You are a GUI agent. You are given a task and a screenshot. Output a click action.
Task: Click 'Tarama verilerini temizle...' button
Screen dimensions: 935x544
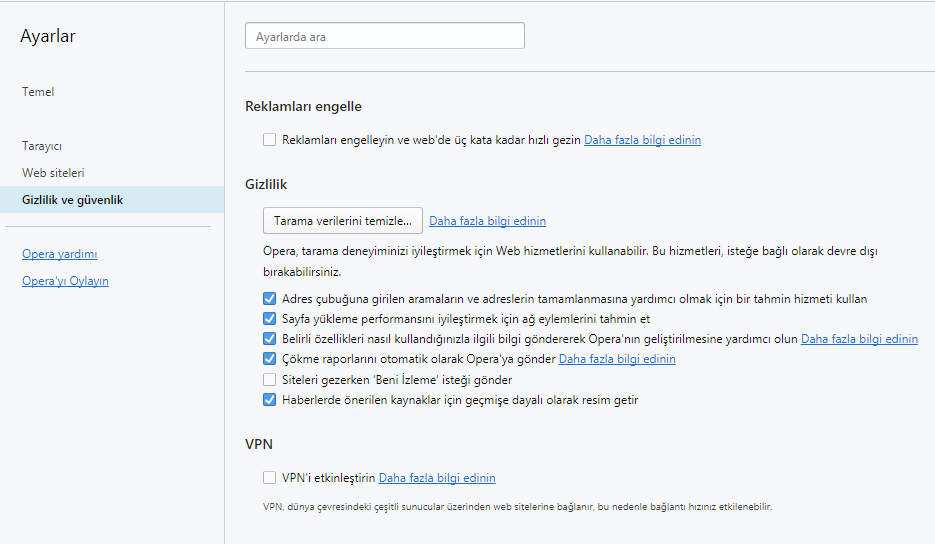(343, 221)
